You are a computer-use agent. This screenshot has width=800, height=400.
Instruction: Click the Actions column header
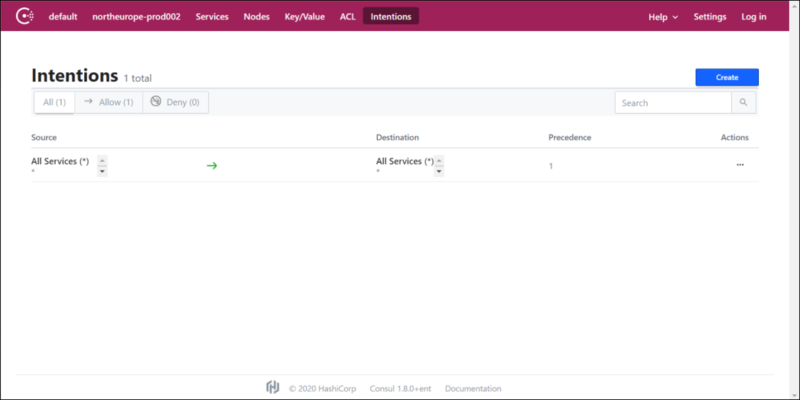pos(735,137)
